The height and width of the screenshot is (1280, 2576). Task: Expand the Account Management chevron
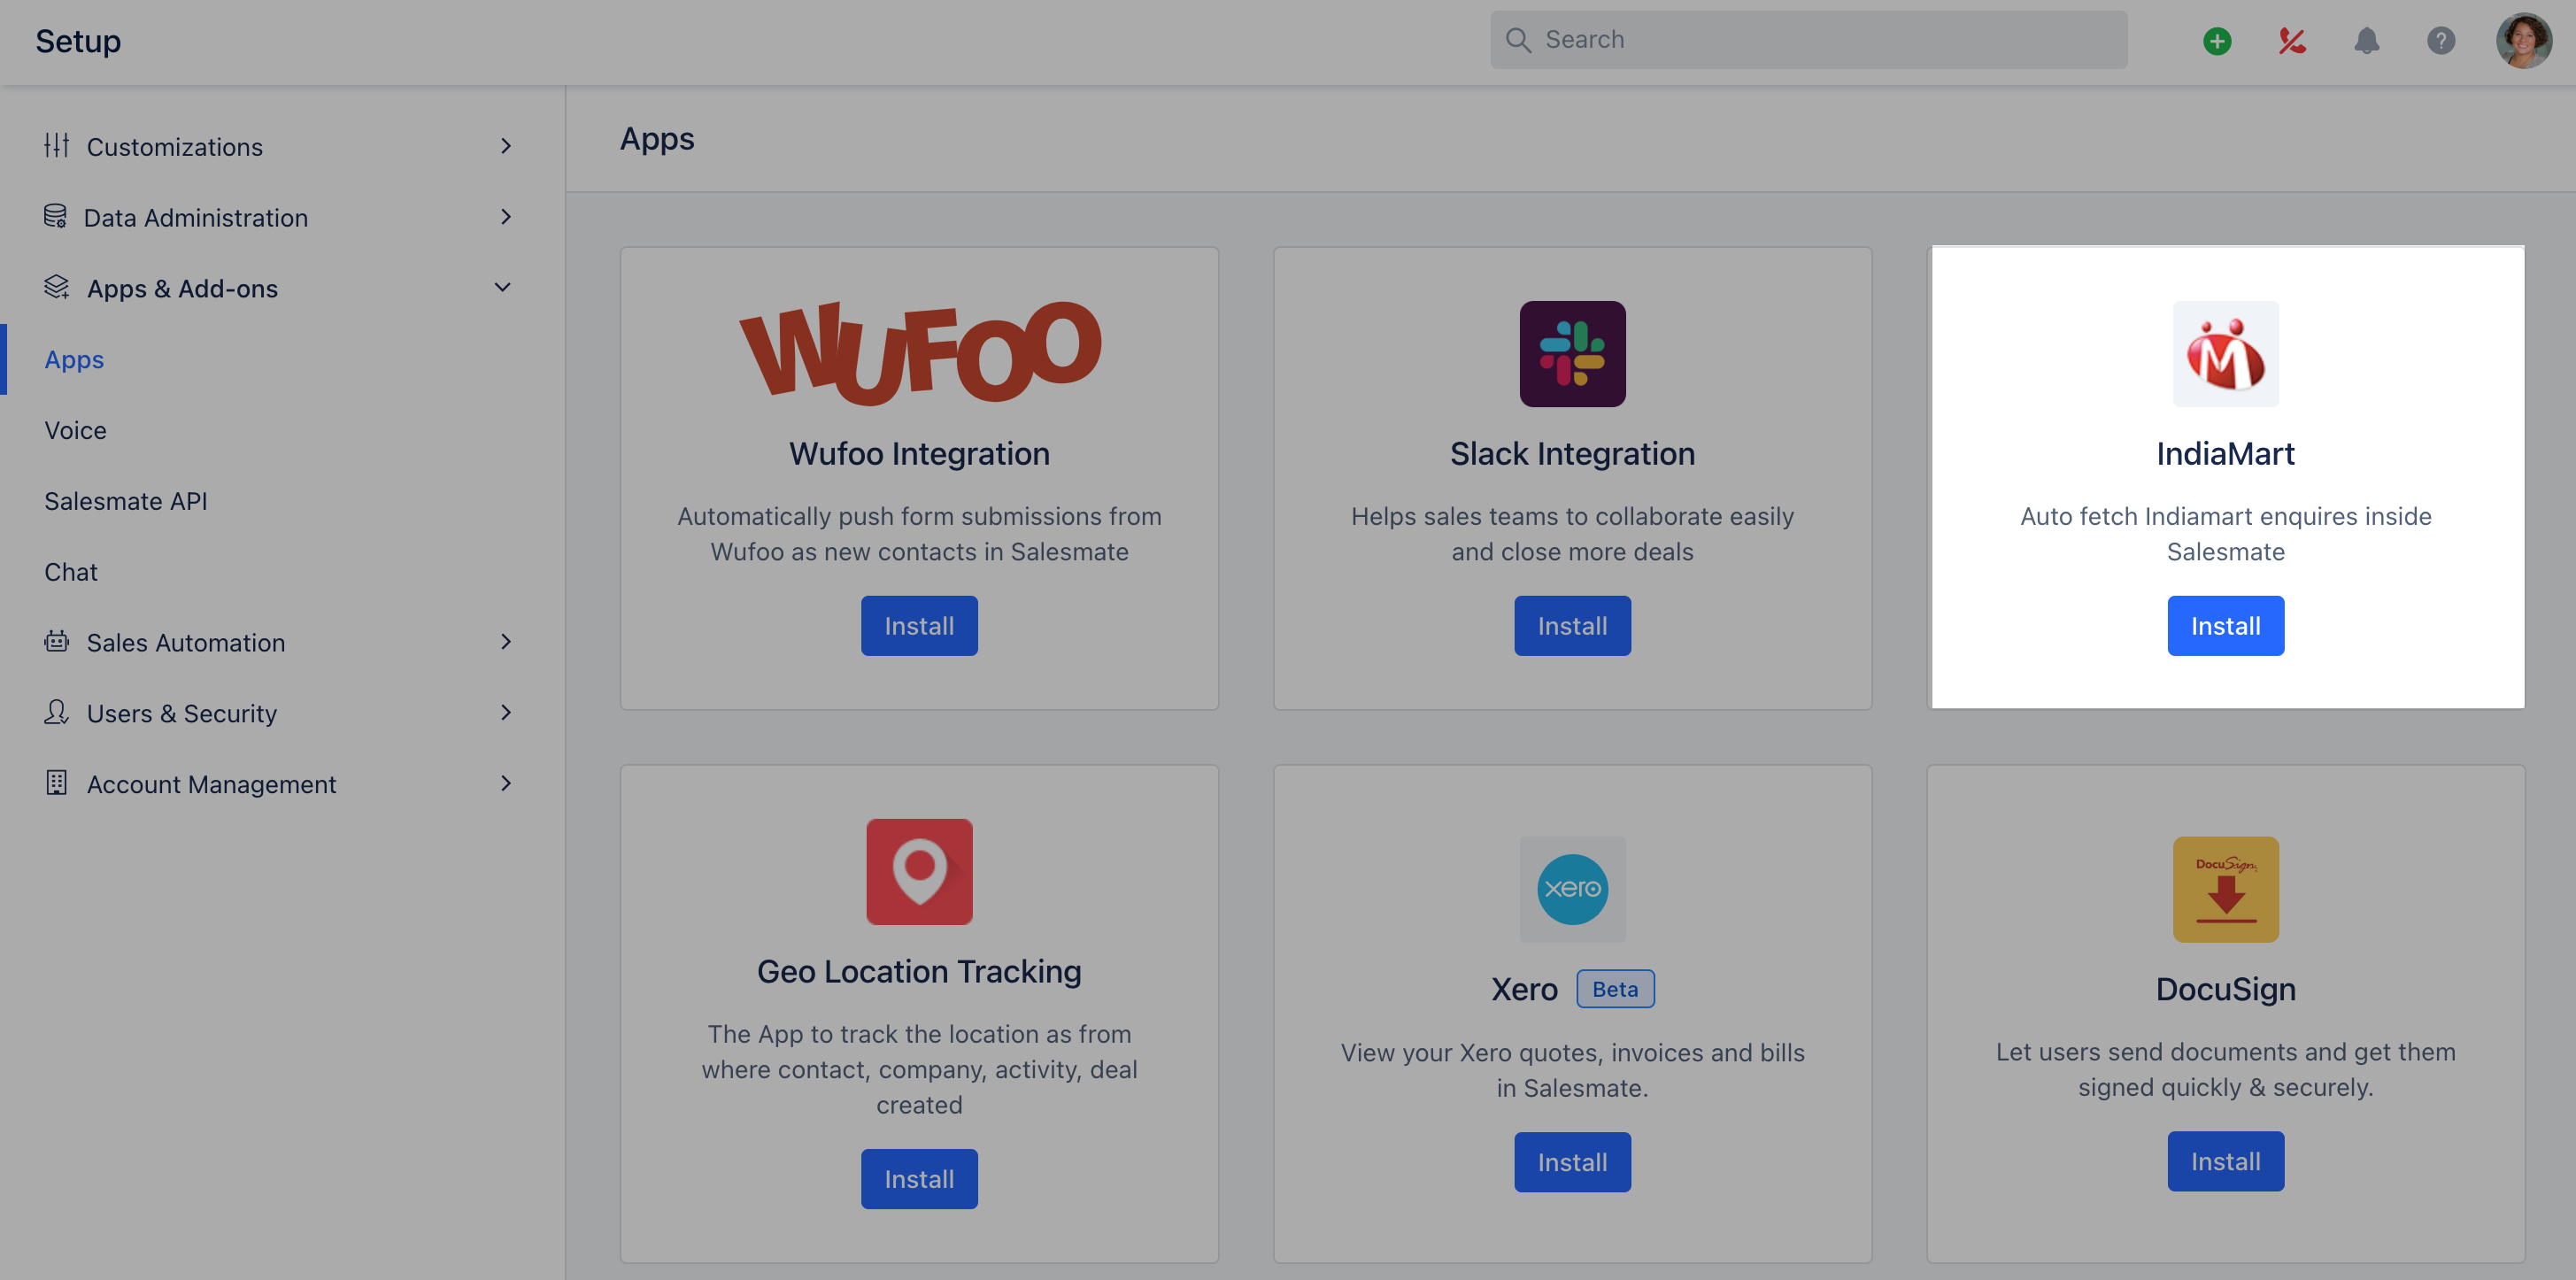click(x=506, y=784)
